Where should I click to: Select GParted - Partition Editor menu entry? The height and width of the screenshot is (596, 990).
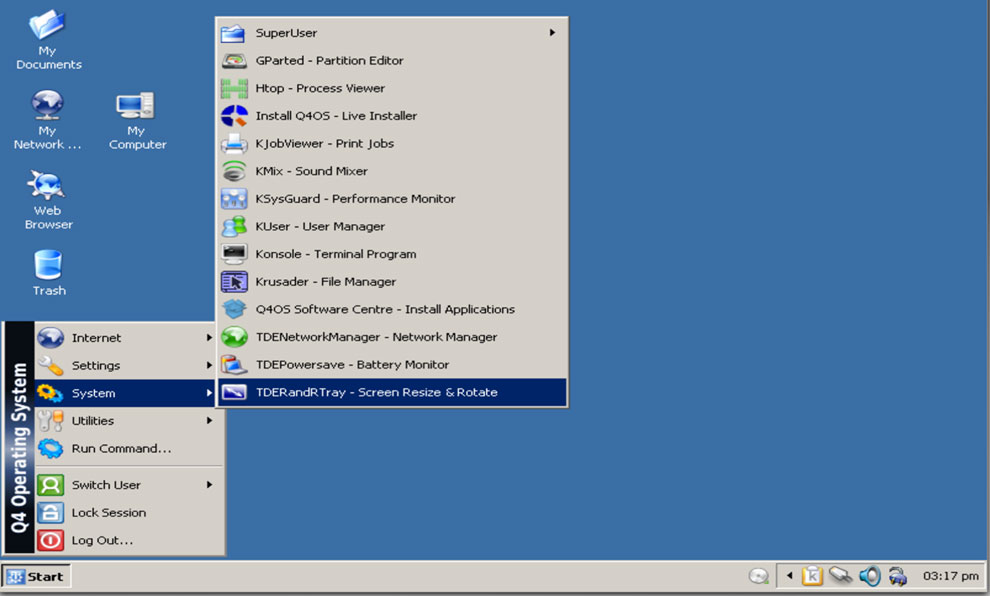tap(391, 61)
